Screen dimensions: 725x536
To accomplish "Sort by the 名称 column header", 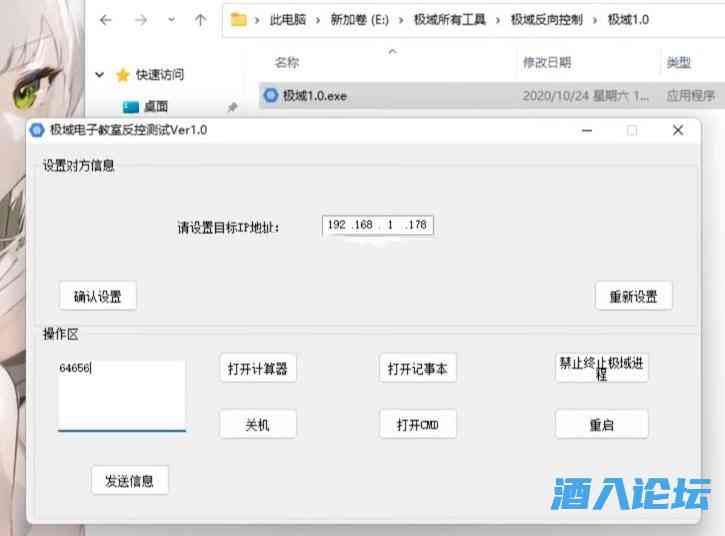I will click(287, 62).
